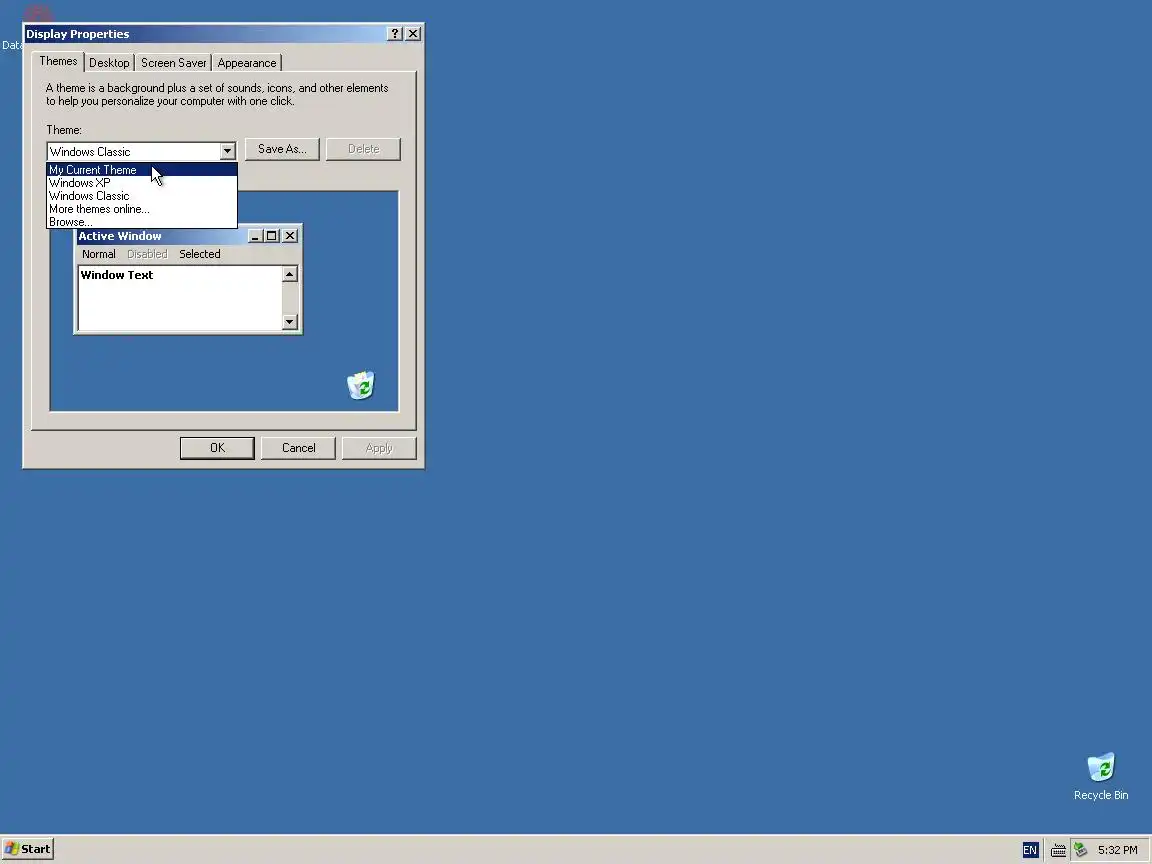The image size is (1152, 864).
Task: Click Selected in the preview menu
Action: [200, 254]
